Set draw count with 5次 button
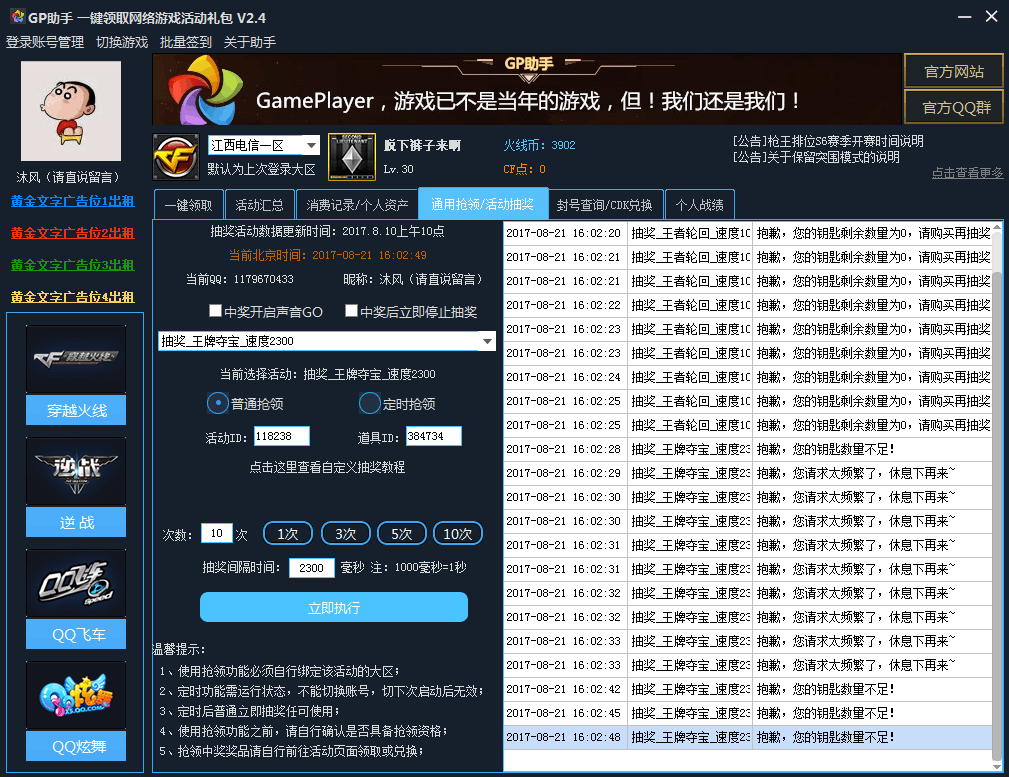The width and height of the screenshot is (1009, 777). [x=402, y=534]
